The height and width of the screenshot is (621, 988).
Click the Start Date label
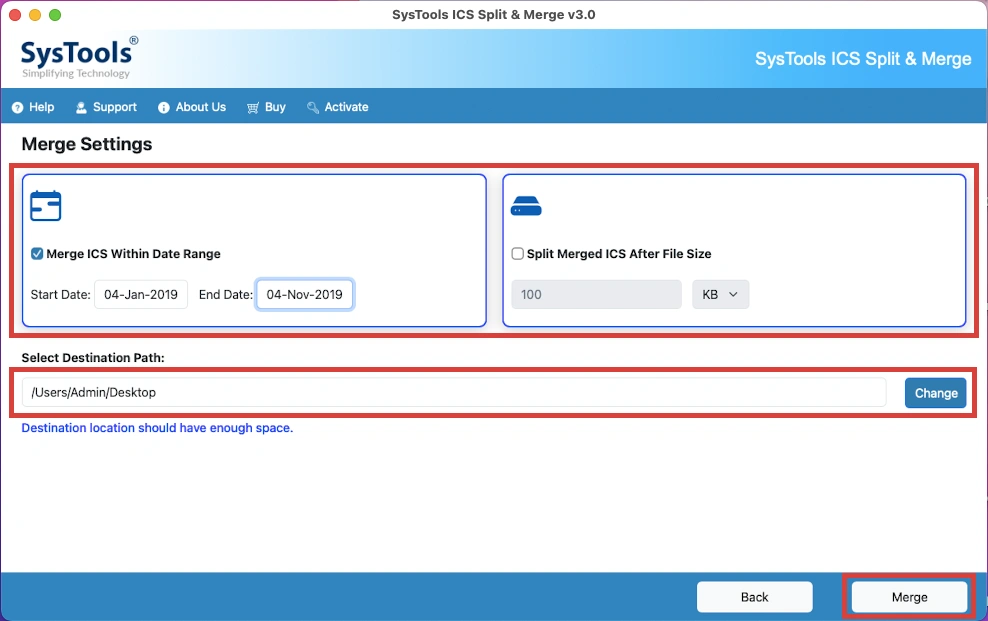click(60, 294)
